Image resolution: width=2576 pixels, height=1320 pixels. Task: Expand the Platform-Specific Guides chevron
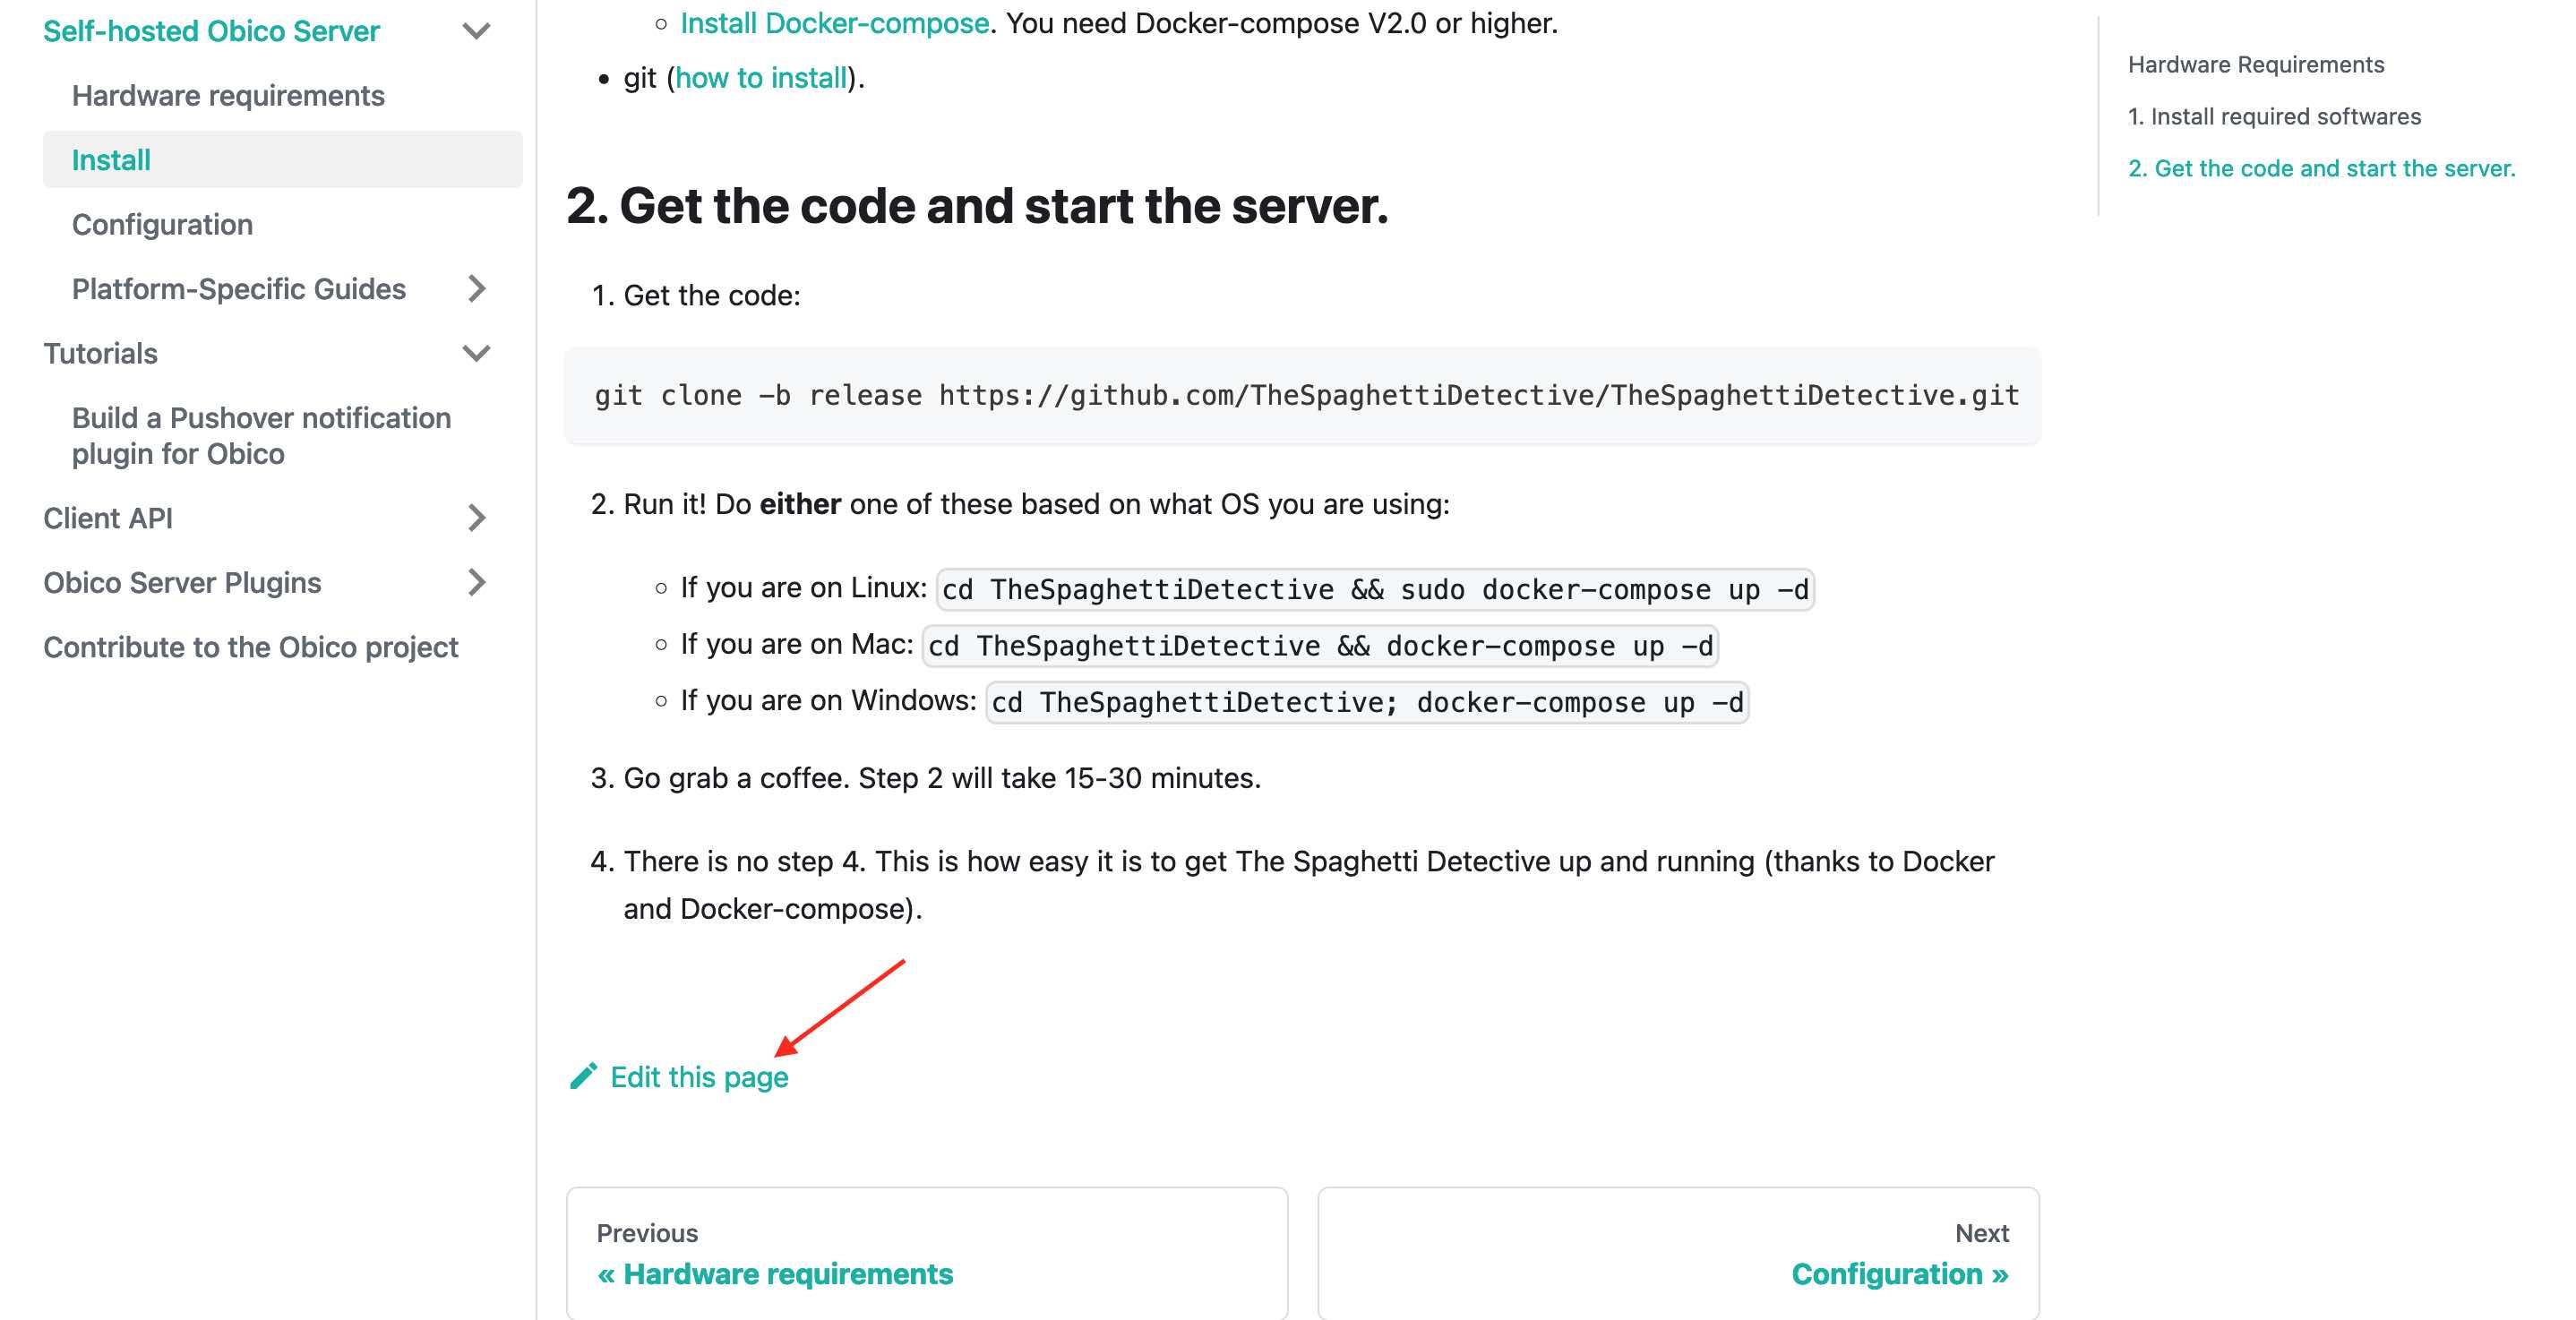[x=477, y=289]
